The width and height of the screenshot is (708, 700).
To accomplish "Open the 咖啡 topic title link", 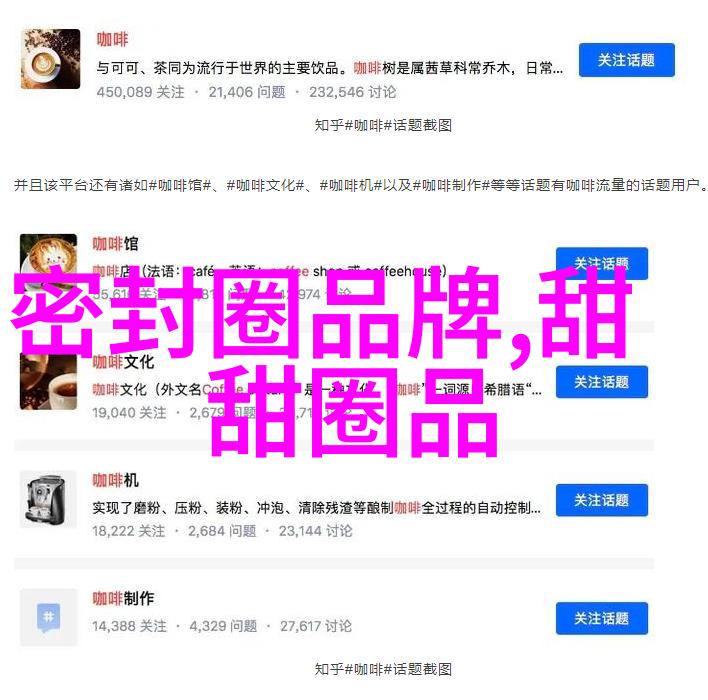I will pyautogui.click(x=112, y=39).
